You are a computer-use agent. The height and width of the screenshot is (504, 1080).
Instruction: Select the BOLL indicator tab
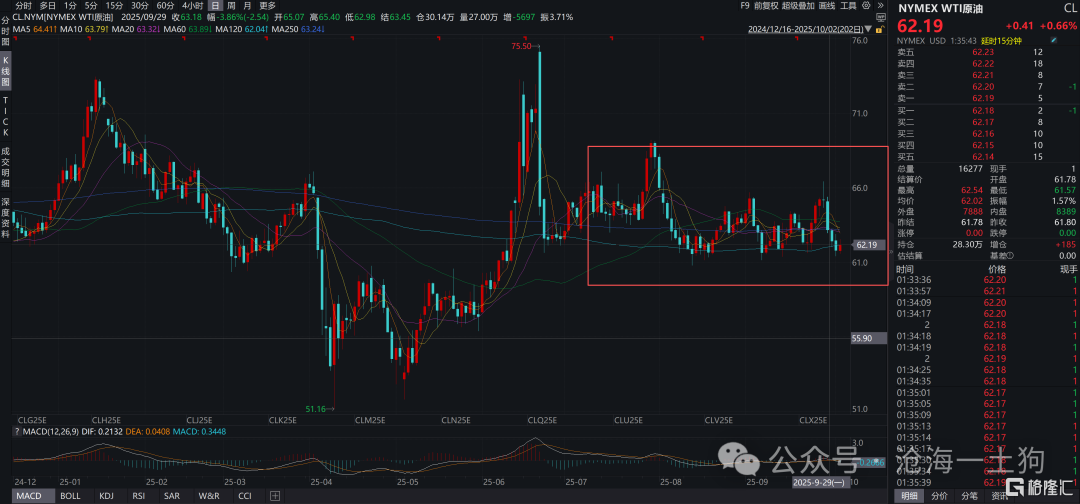[70, 496]
